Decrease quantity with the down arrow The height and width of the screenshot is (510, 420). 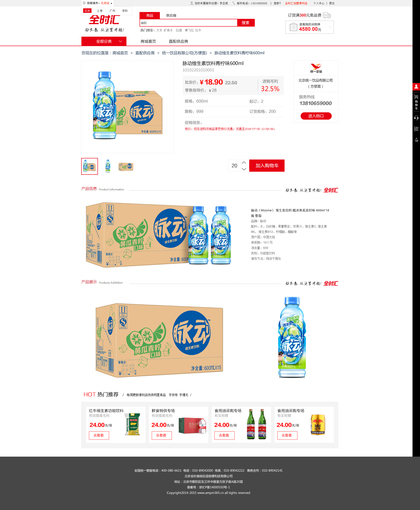click(244, 169)
